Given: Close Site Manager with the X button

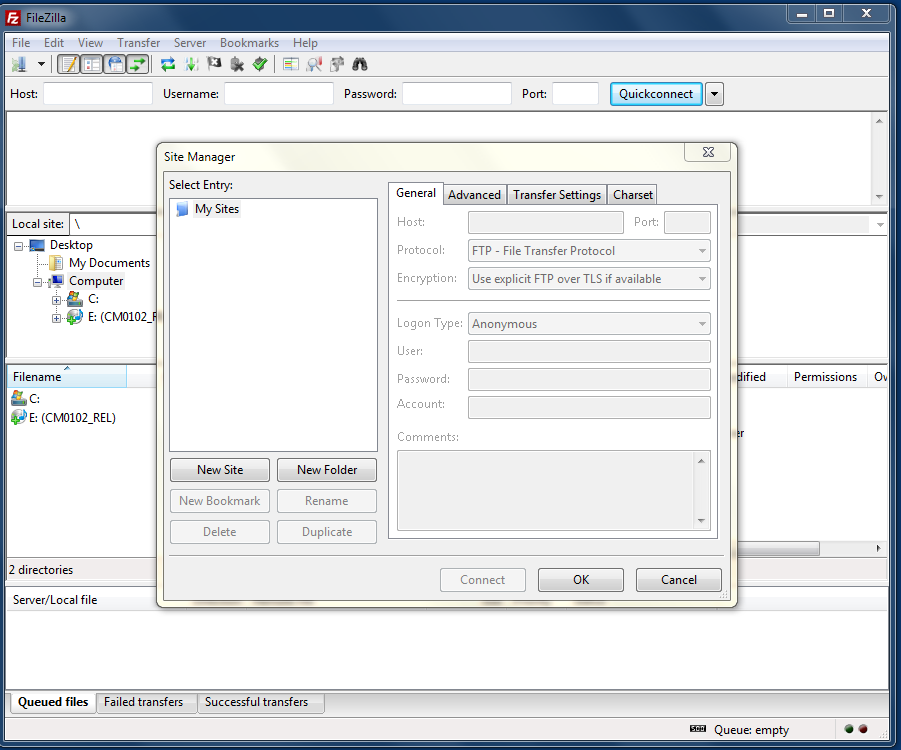Looking at the screenshot, I should pos(708,152).
